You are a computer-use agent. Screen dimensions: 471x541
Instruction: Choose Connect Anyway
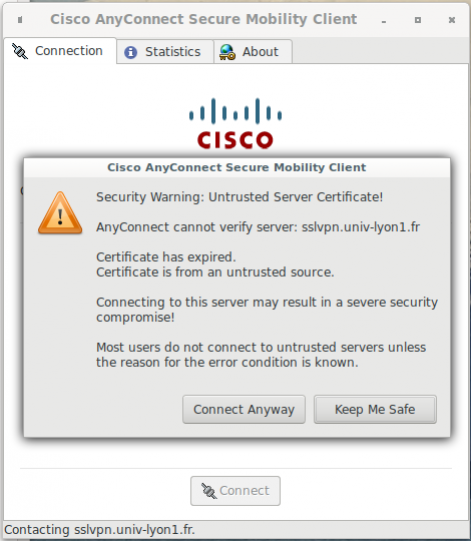[x=244, y=410]
